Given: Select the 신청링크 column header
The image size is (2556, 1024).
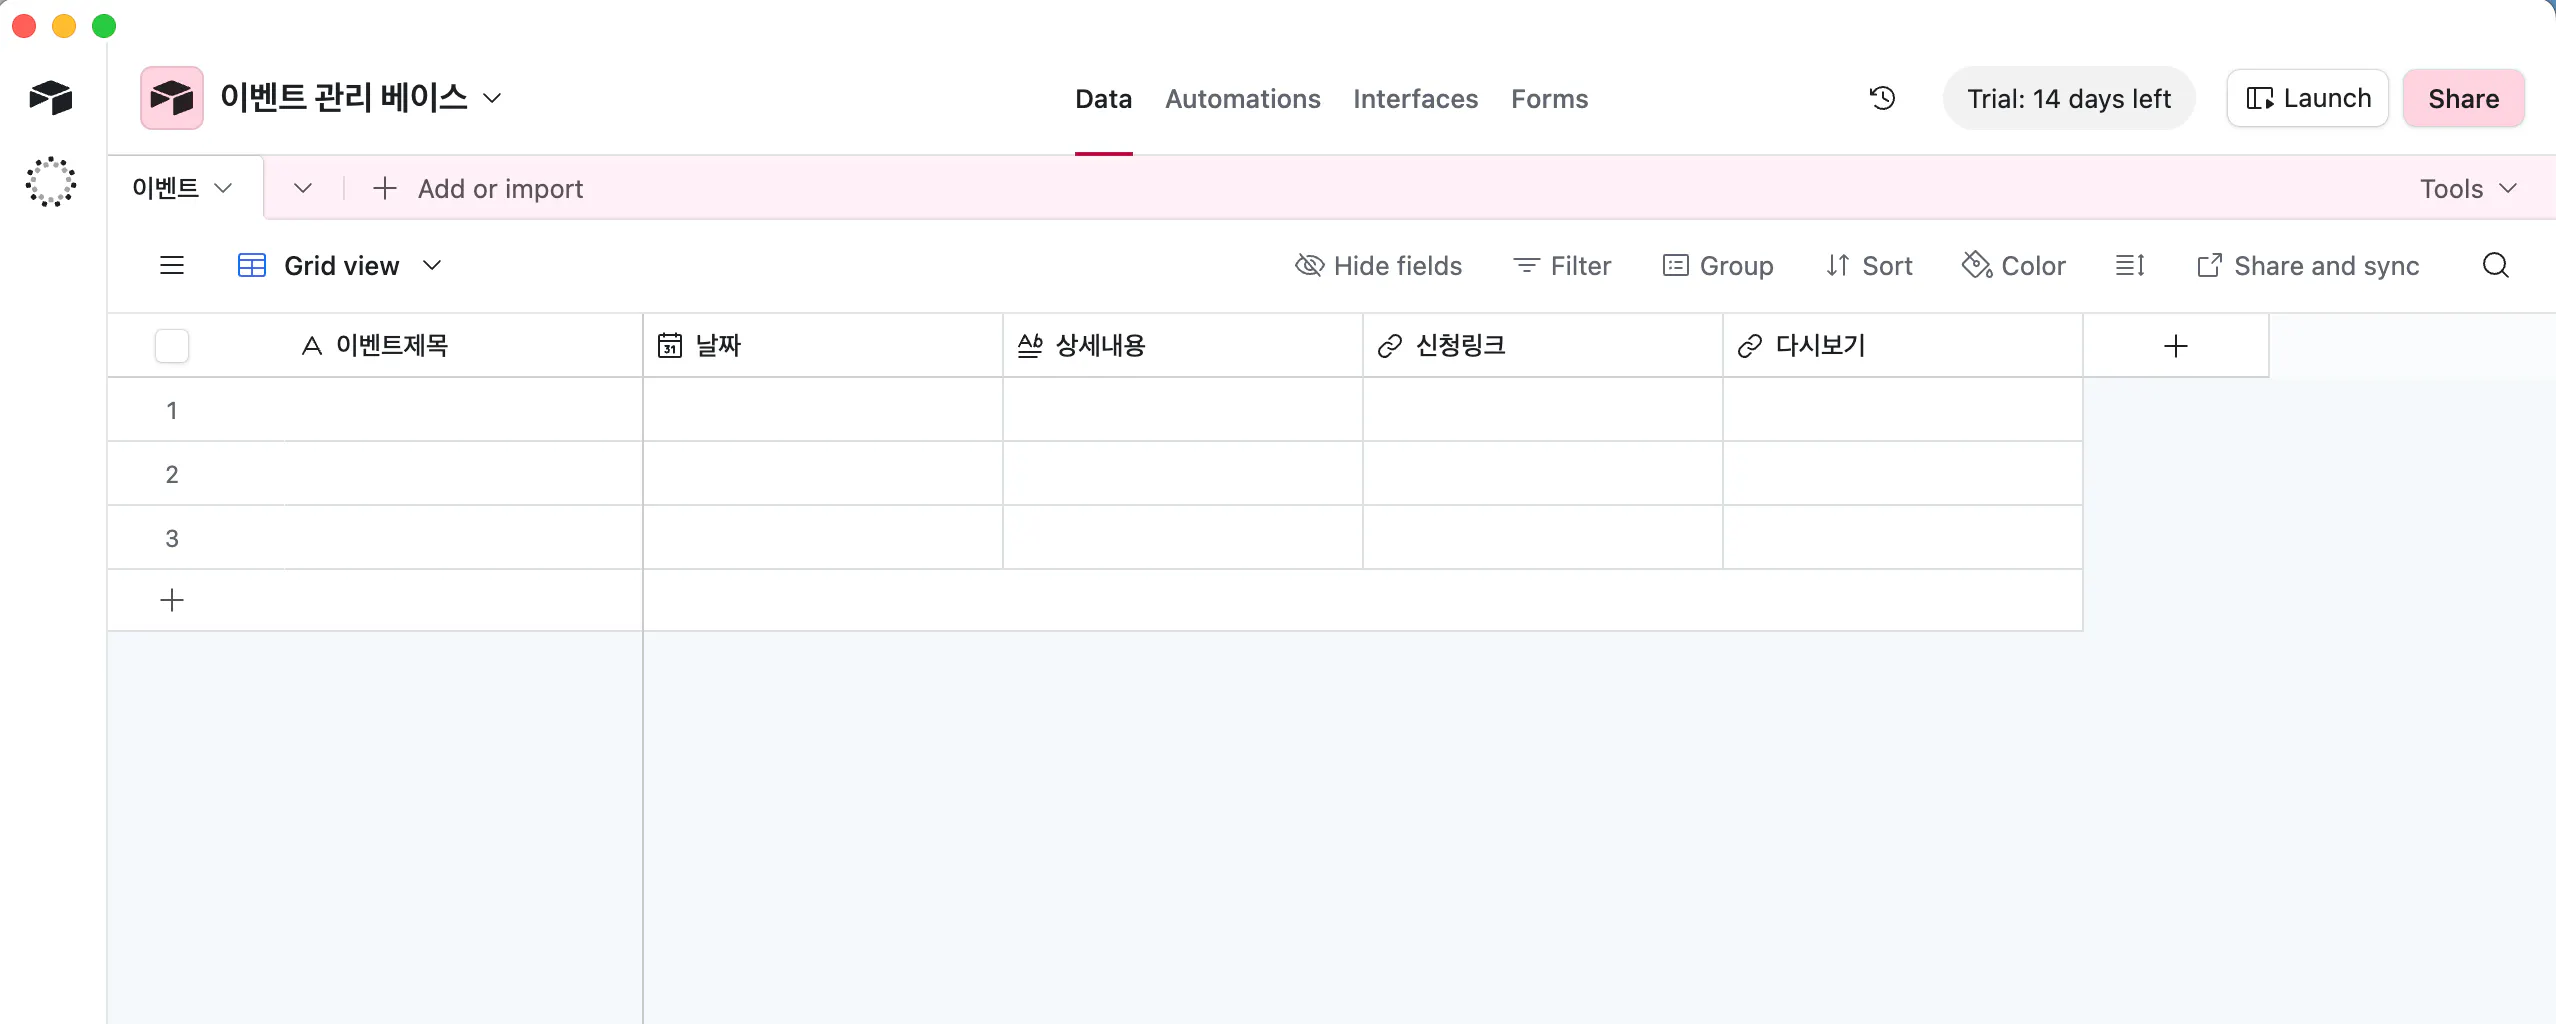Looking at the screenshot, I should pyautogui.click(x=1543, y=346).
